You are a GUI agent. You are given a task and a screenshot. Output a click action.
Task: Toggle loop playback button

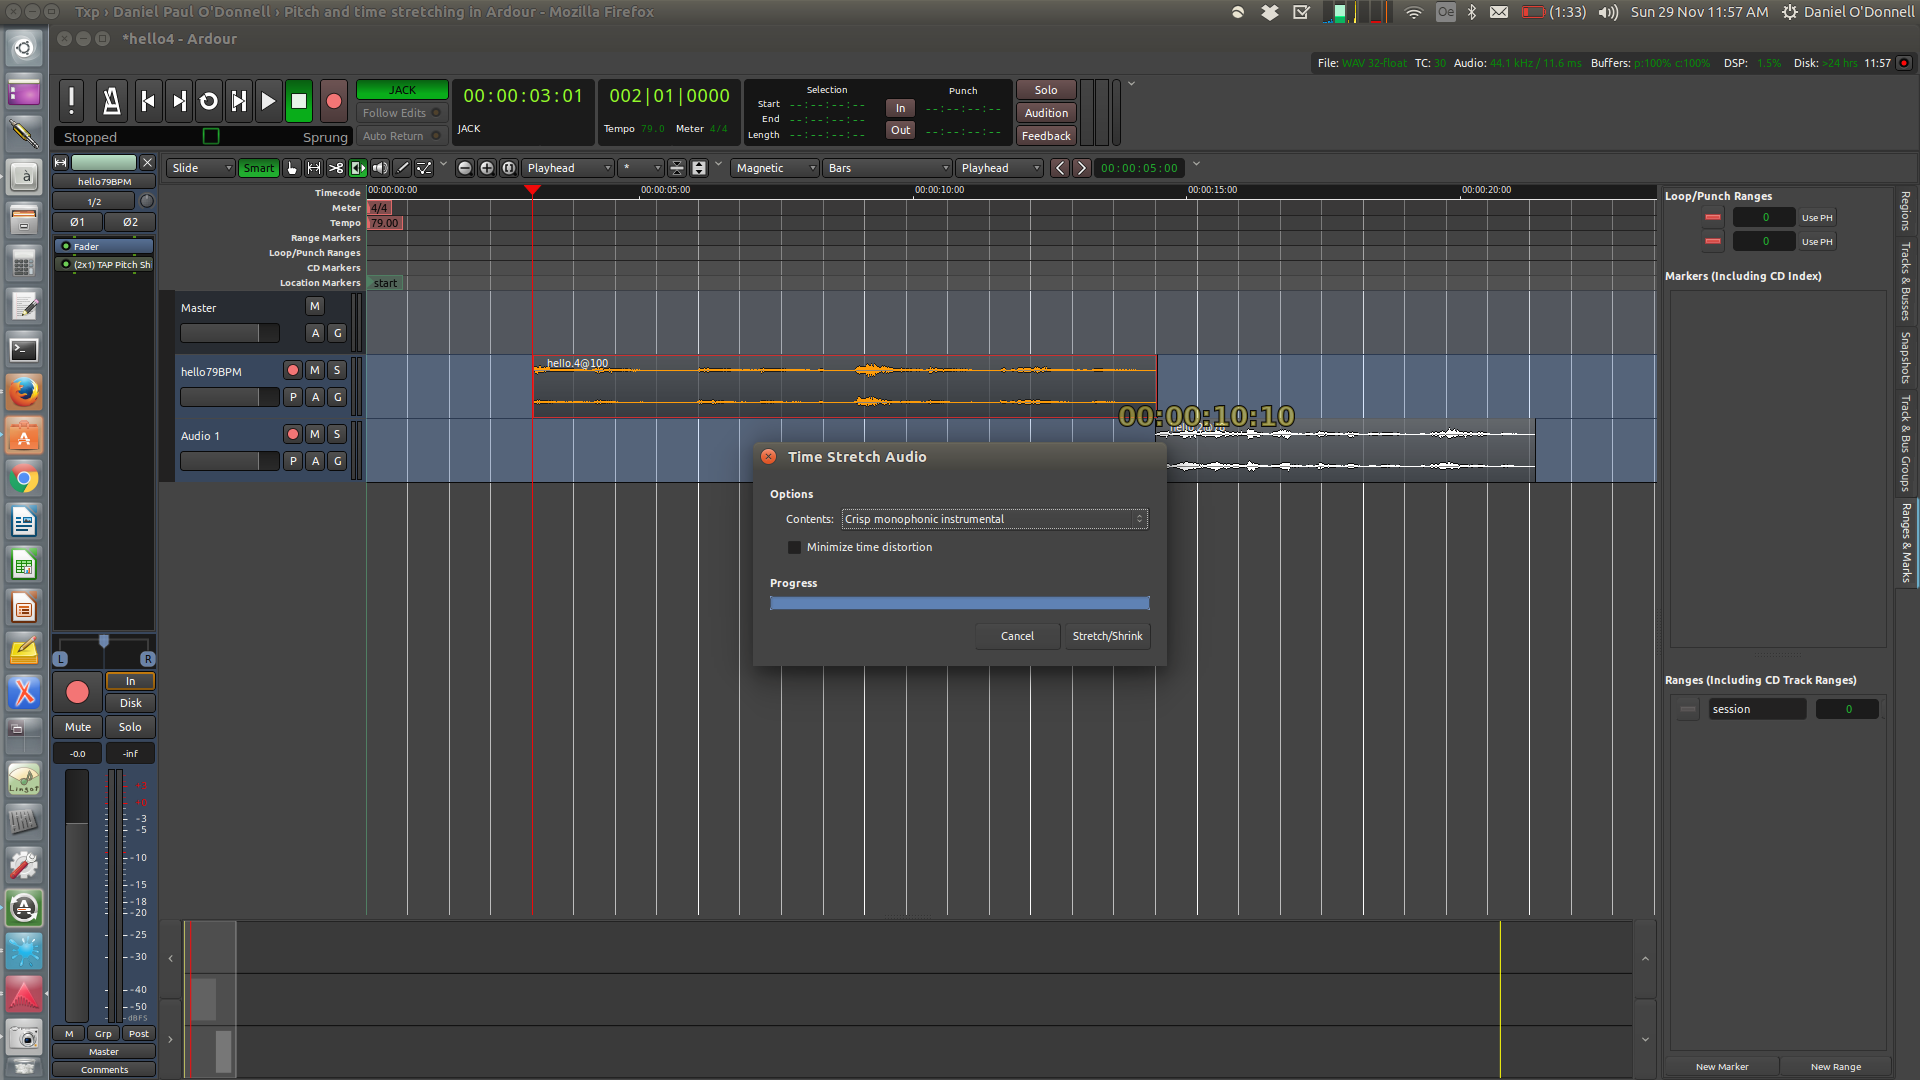tap(209, 100)
